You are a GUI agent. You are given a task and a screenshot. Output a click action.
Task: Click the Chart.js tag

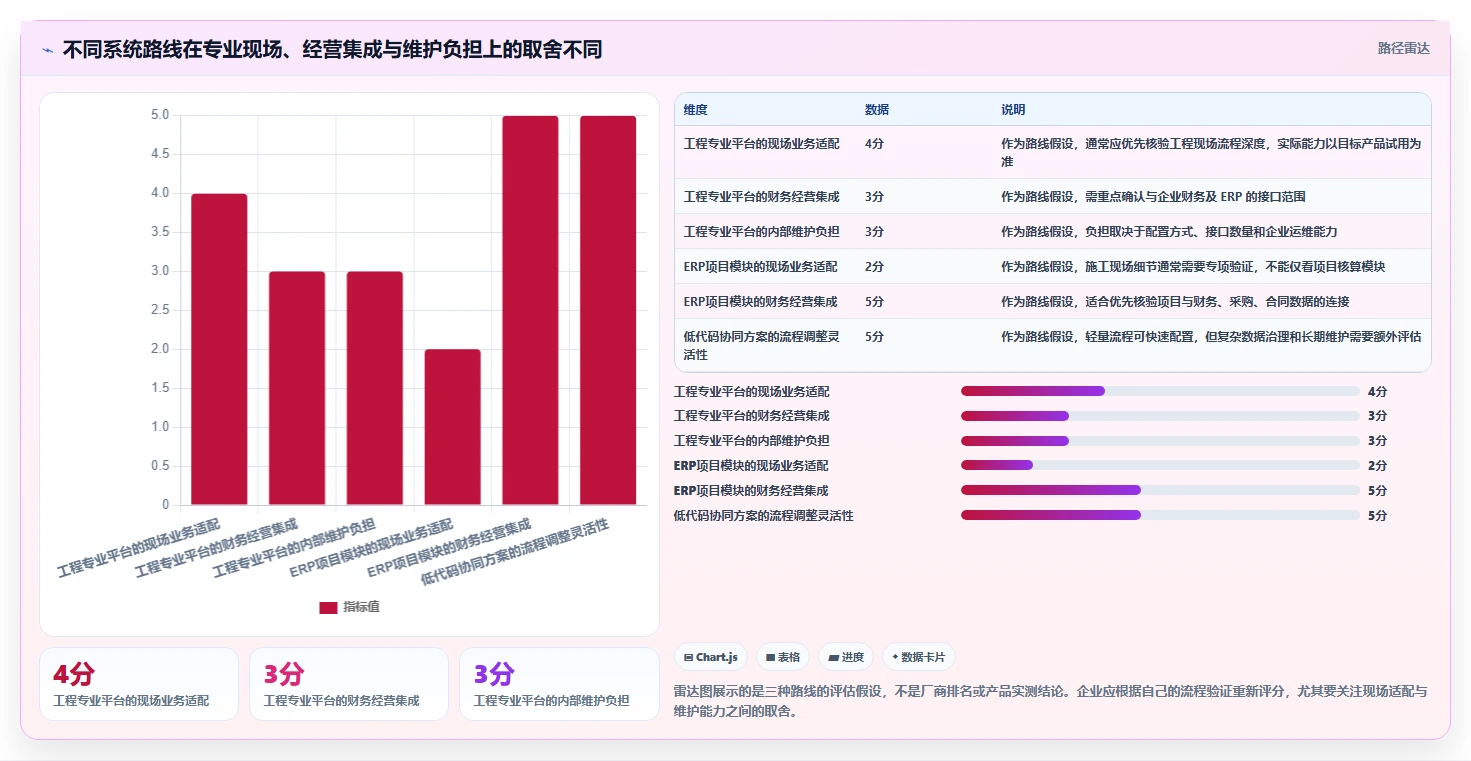(711, 657)
